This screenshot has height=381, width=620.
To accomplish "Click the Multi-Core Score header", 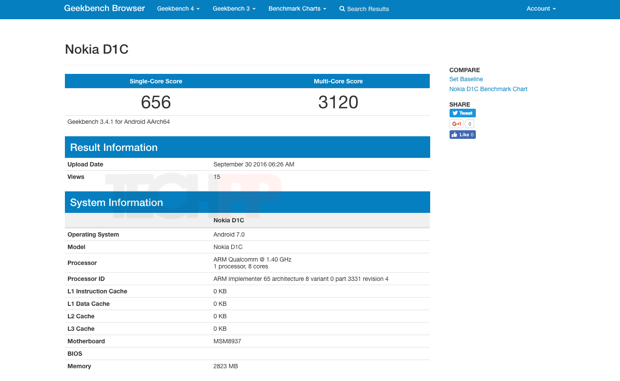I will (x=338, y=81).
